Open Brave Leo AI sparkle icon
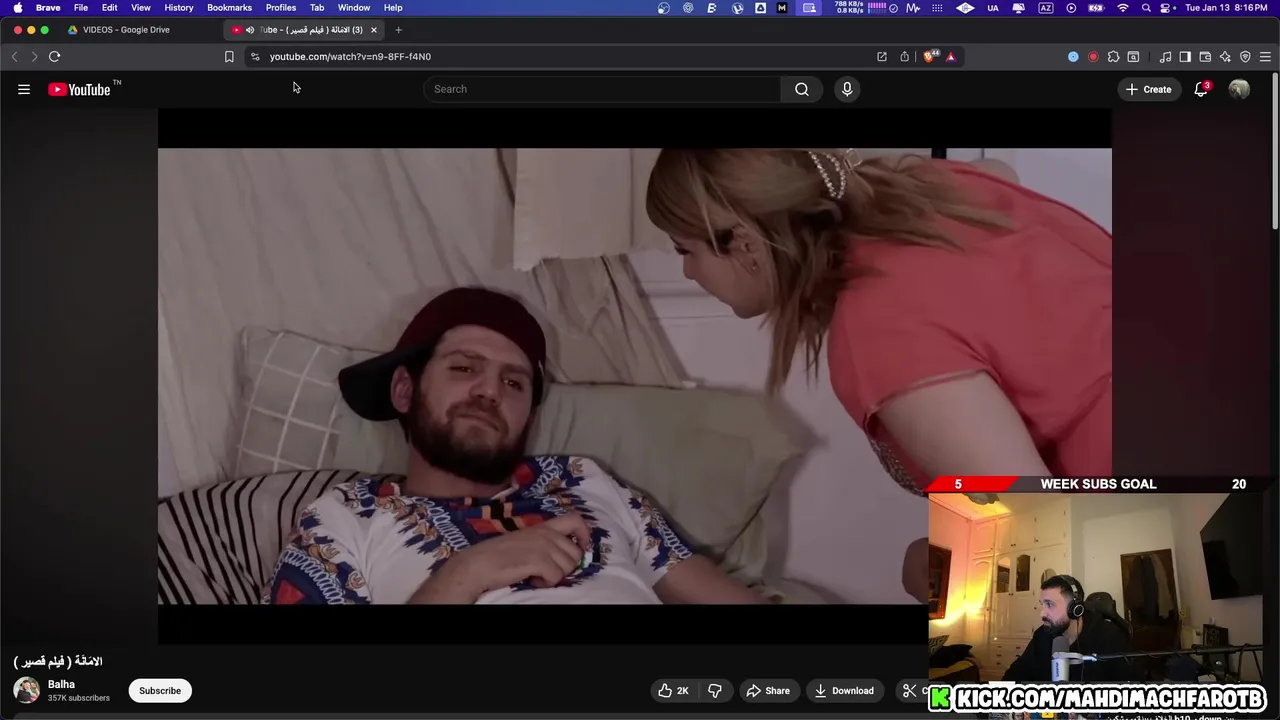Viewport: 1280px width, 720px height. coord(1225,57)
